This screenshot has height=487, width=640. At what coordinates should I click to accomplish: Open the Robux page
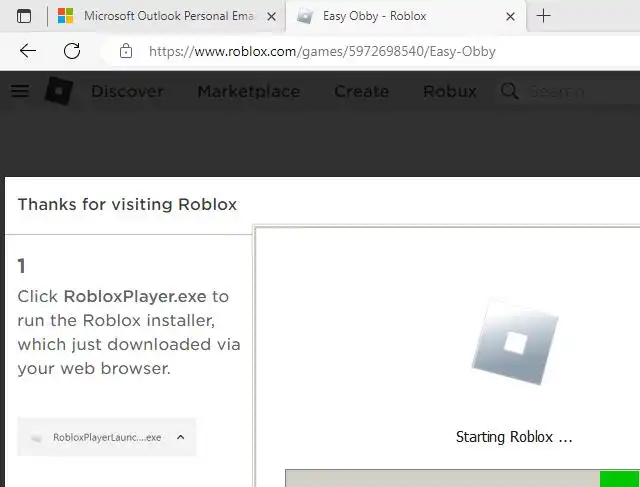pyautogui.click(x=450, y=91)
